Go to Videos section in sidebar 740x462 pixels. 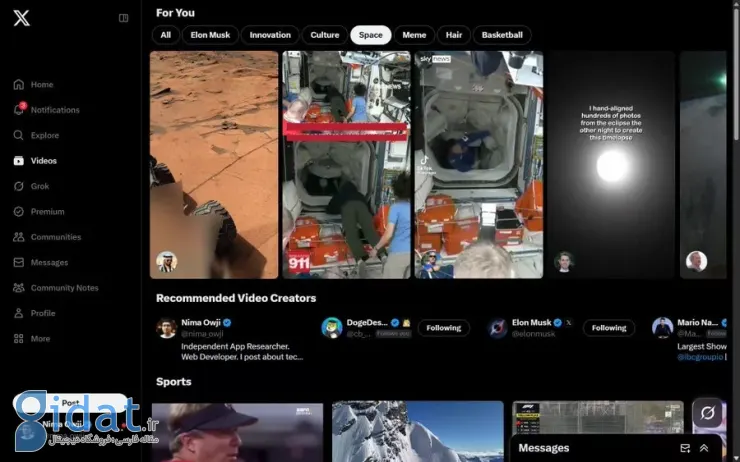tap(35, 161)
